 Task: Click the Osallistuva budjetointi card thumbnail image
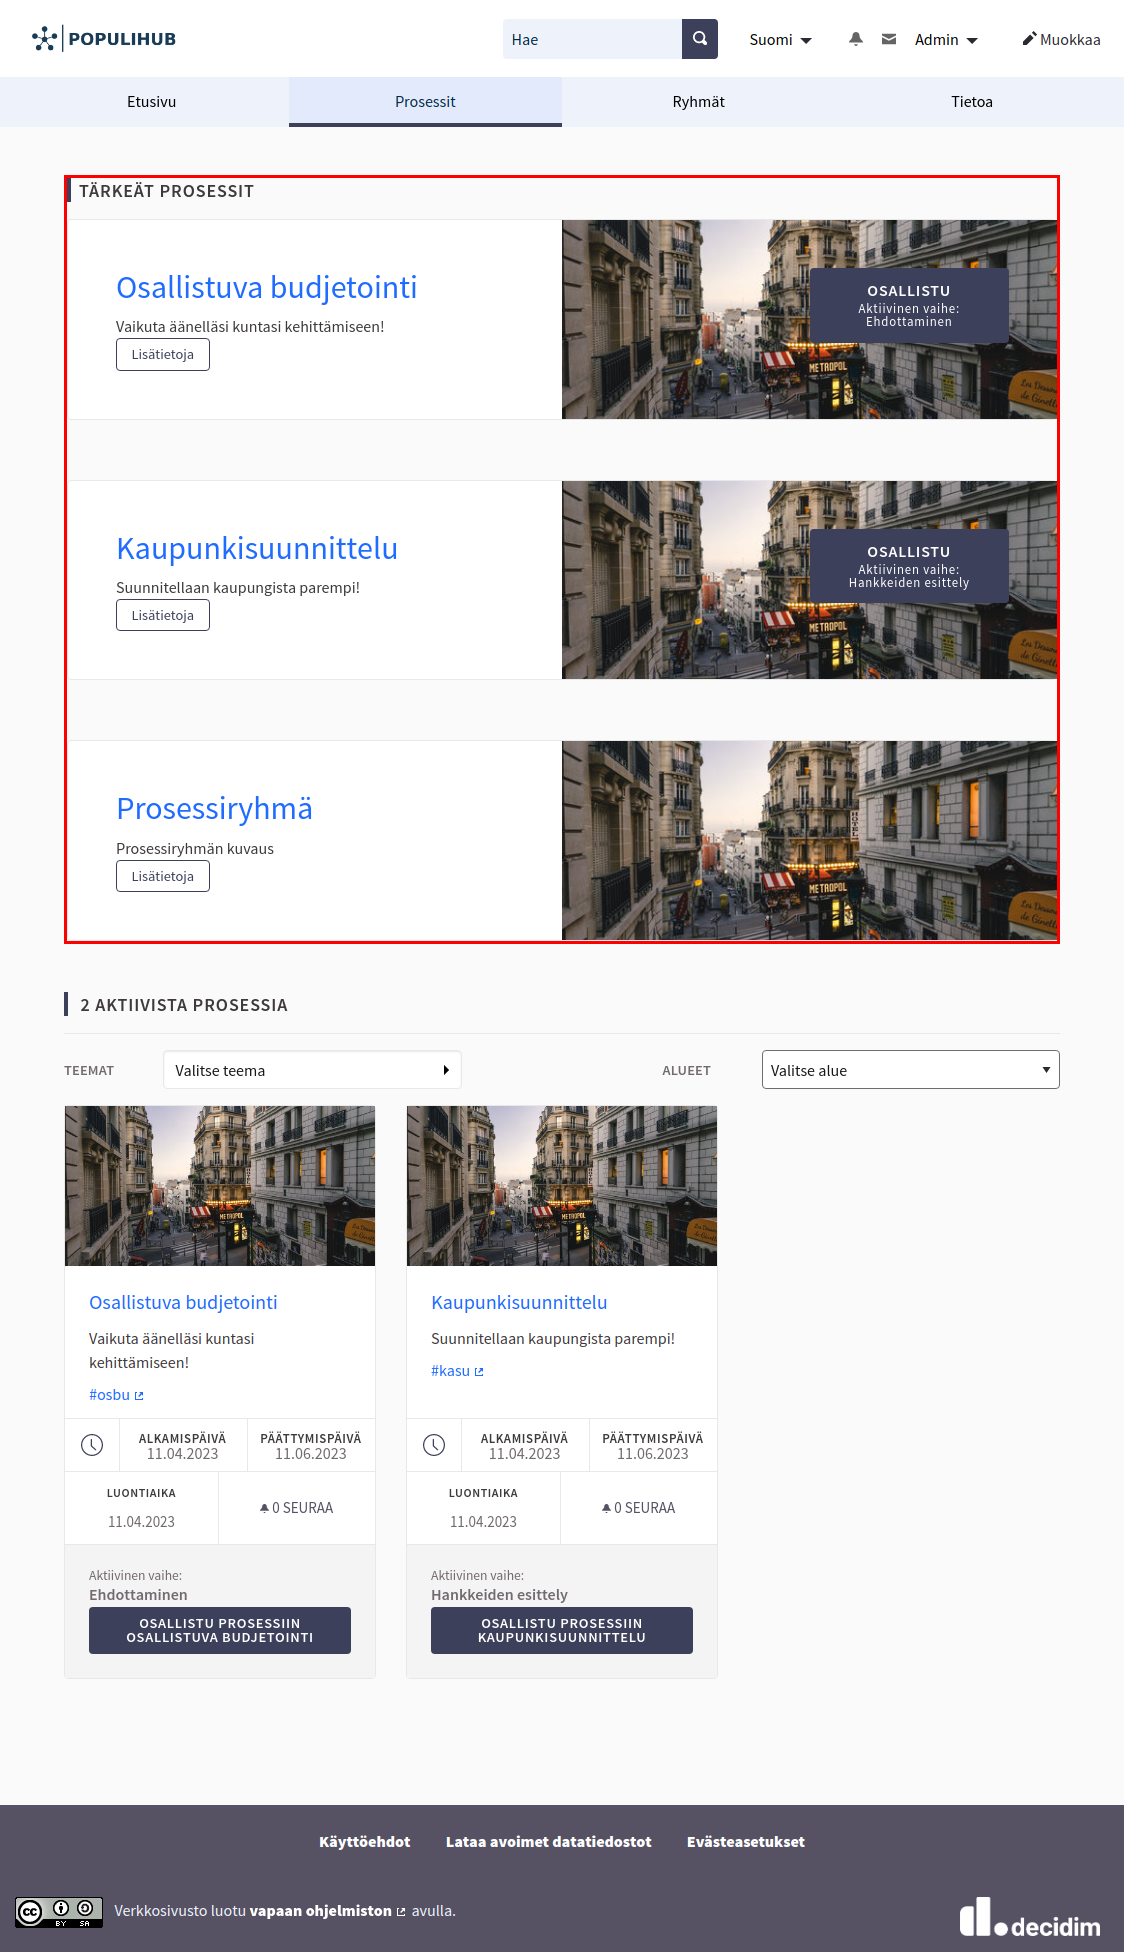tap(220, 1185)
